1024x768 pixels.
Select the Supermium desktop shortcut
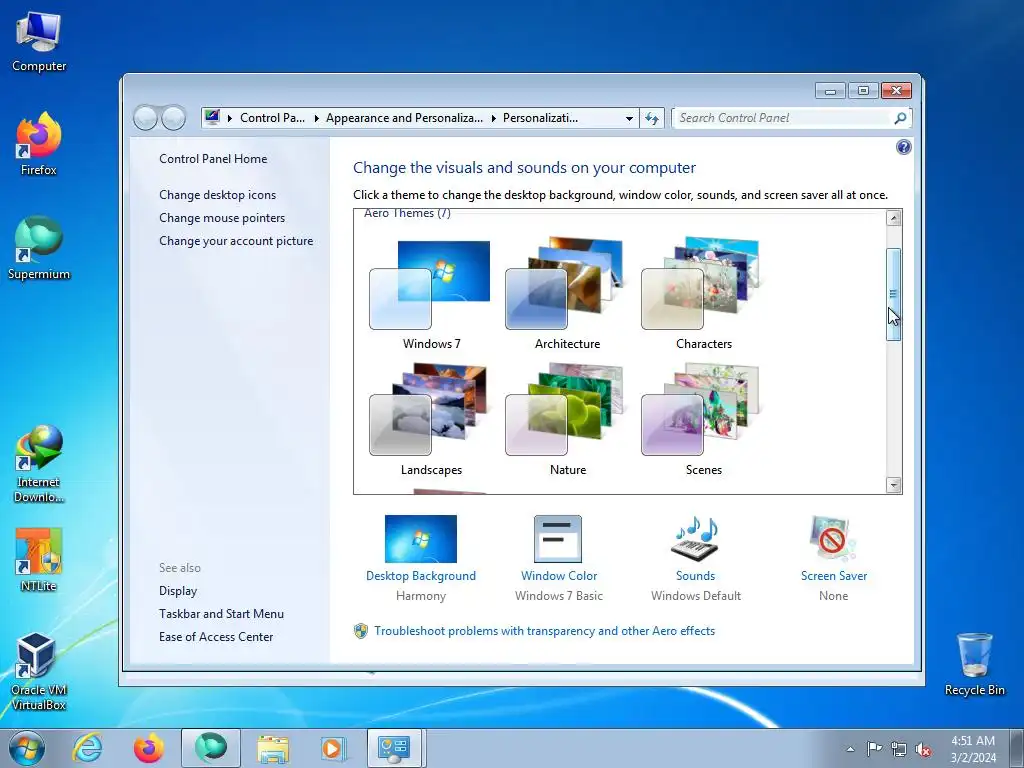(39, 249)
